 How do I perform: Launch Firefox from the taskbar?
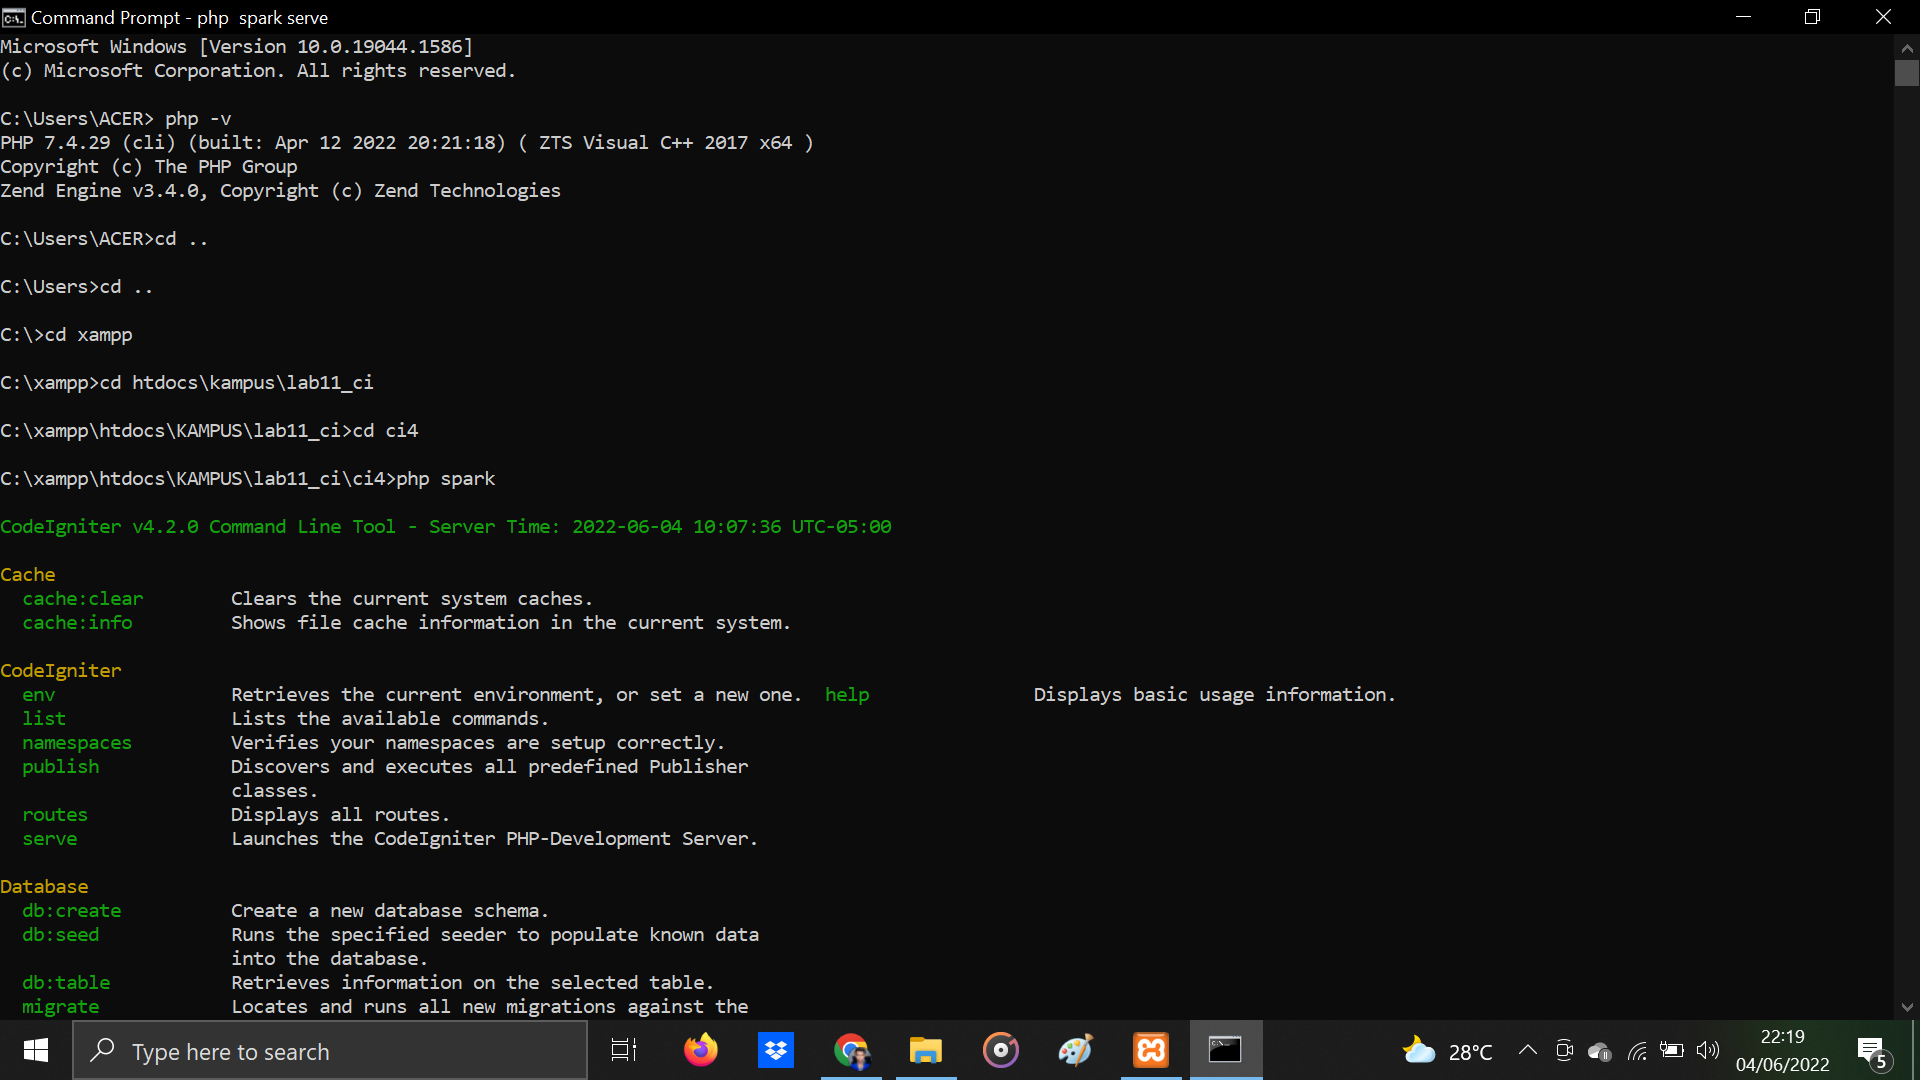701,1050
